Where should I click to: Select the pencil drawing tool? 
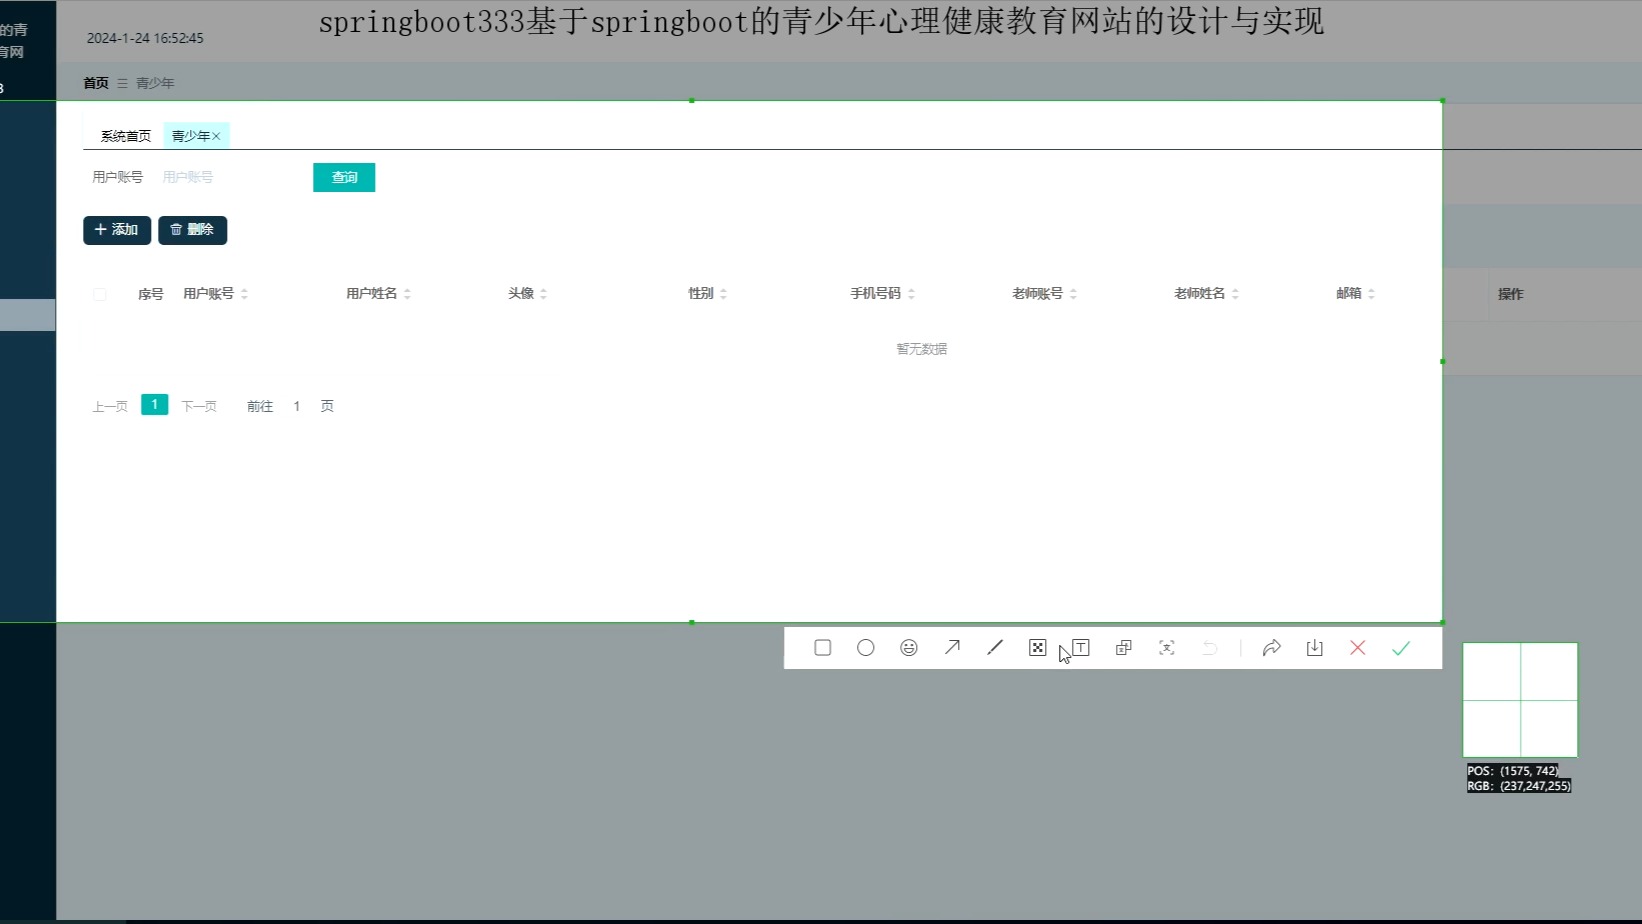995,648
